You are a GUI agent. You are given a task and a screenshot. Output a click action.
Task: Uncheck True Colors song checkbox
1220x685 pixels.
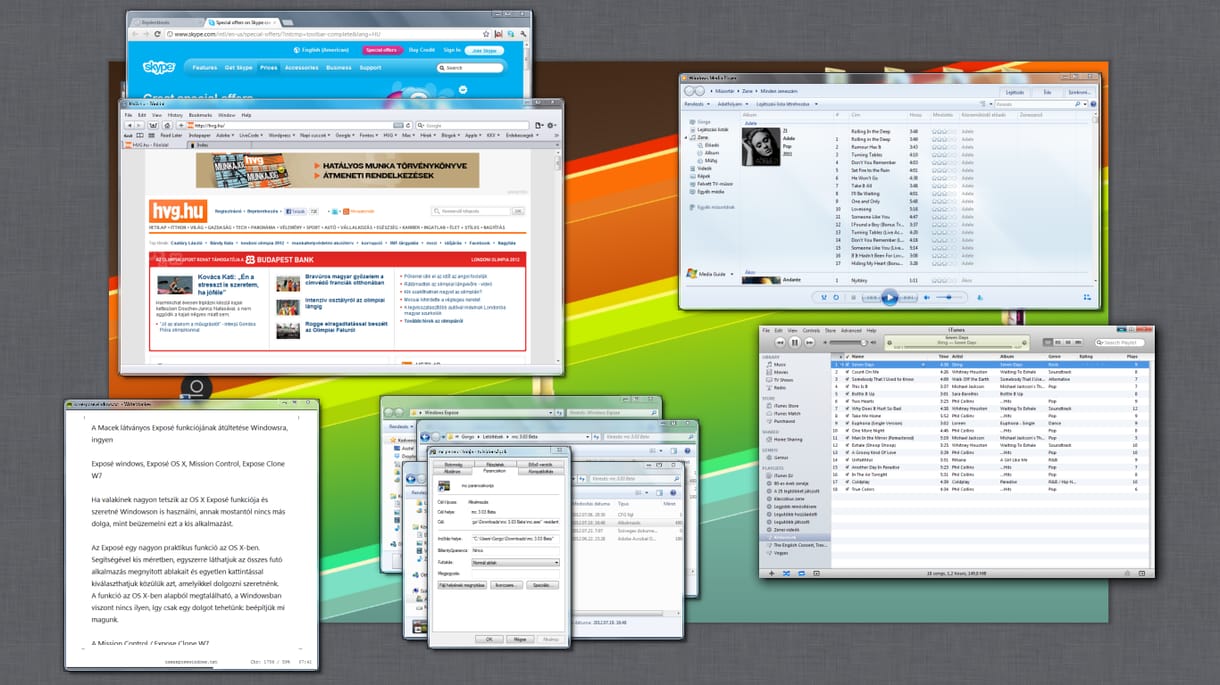(x=847, y=489)
